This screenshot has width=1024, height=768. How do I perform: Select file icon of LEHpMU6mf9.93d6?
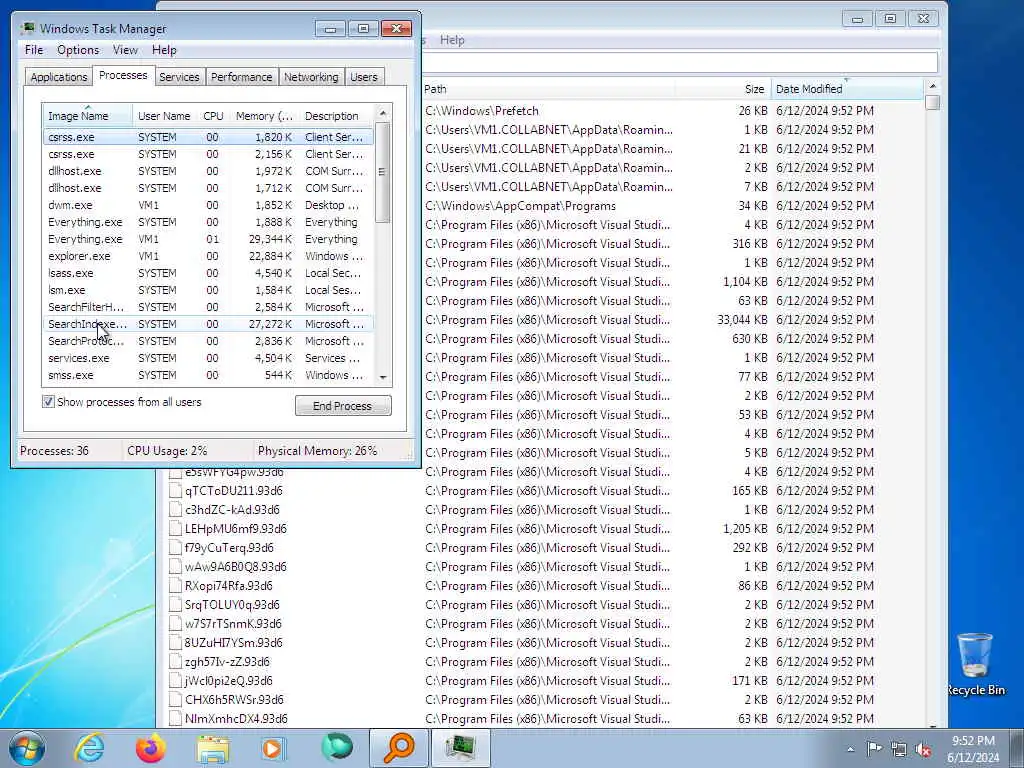click(x=175, y=529)
